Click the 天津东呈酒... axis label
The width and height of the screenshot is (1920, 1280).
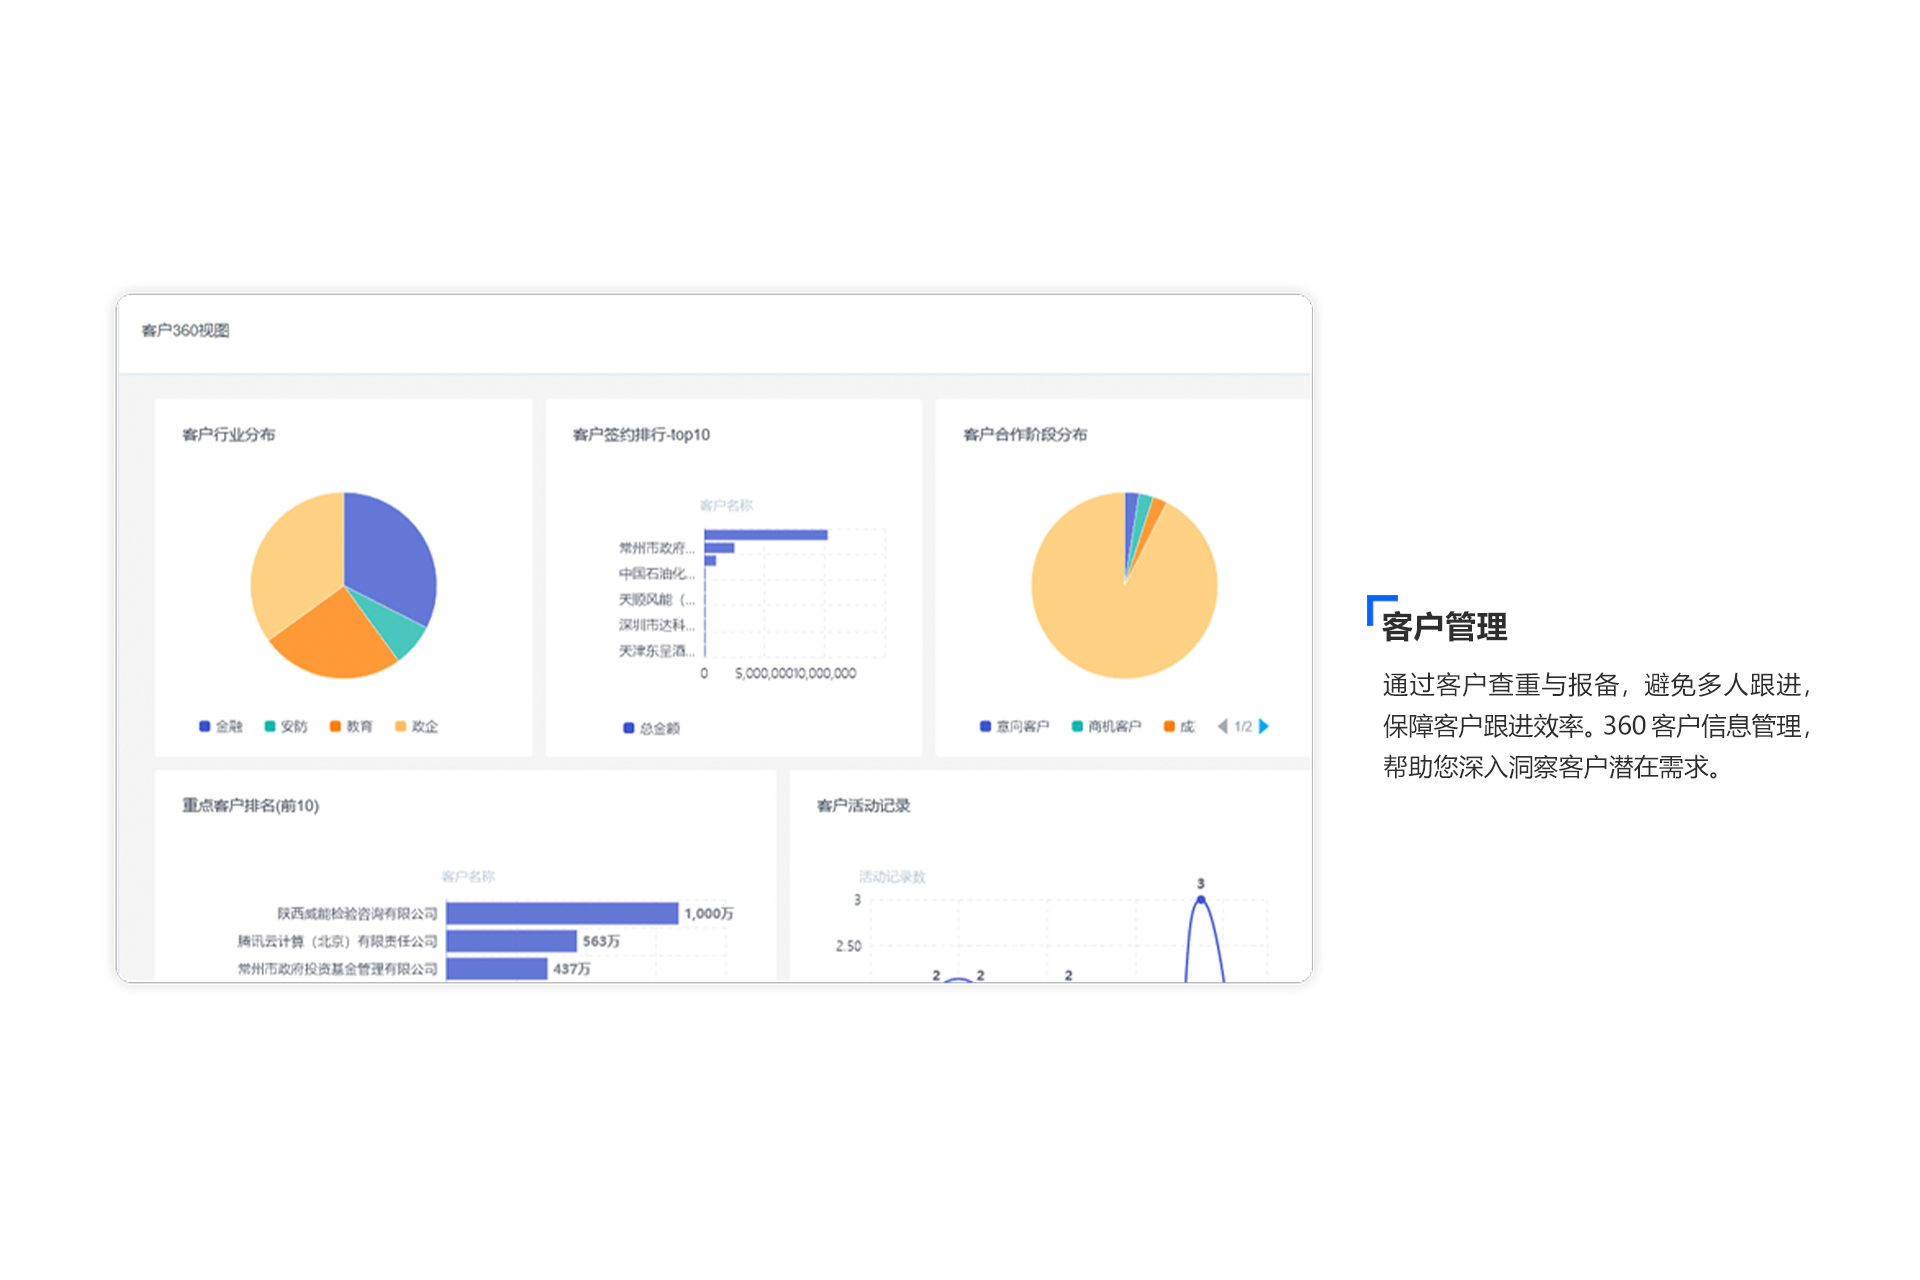pyautogui.click(x=657, y=652)
